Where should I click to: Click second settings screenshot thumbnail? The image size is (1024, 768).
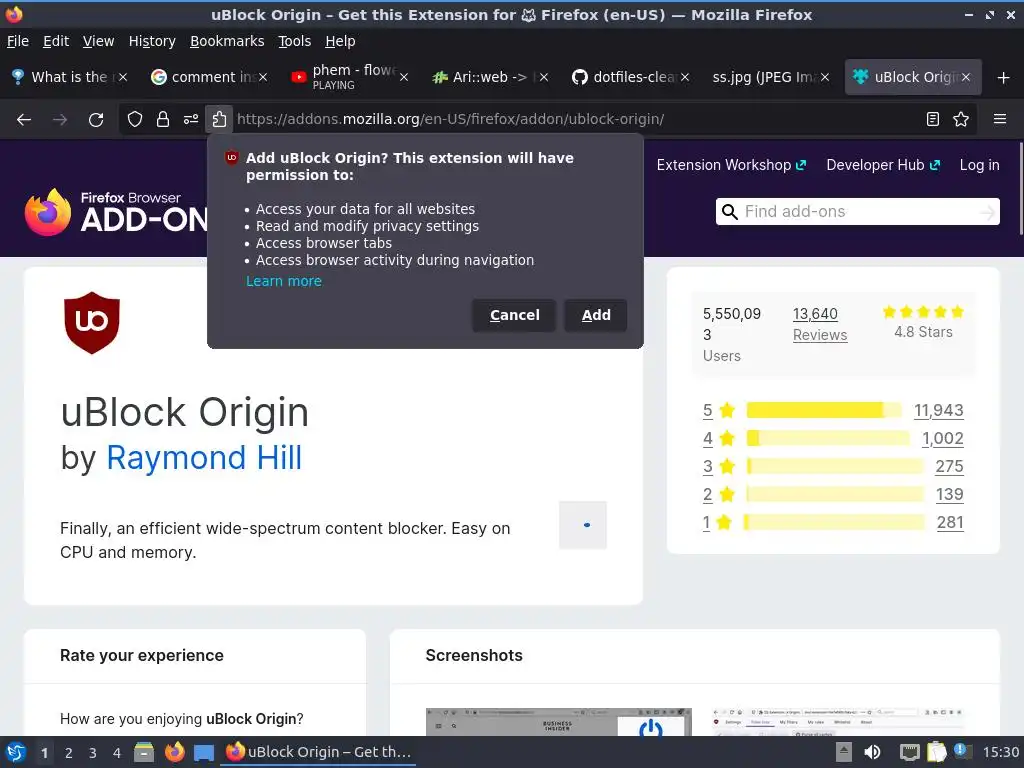point(838,722)
